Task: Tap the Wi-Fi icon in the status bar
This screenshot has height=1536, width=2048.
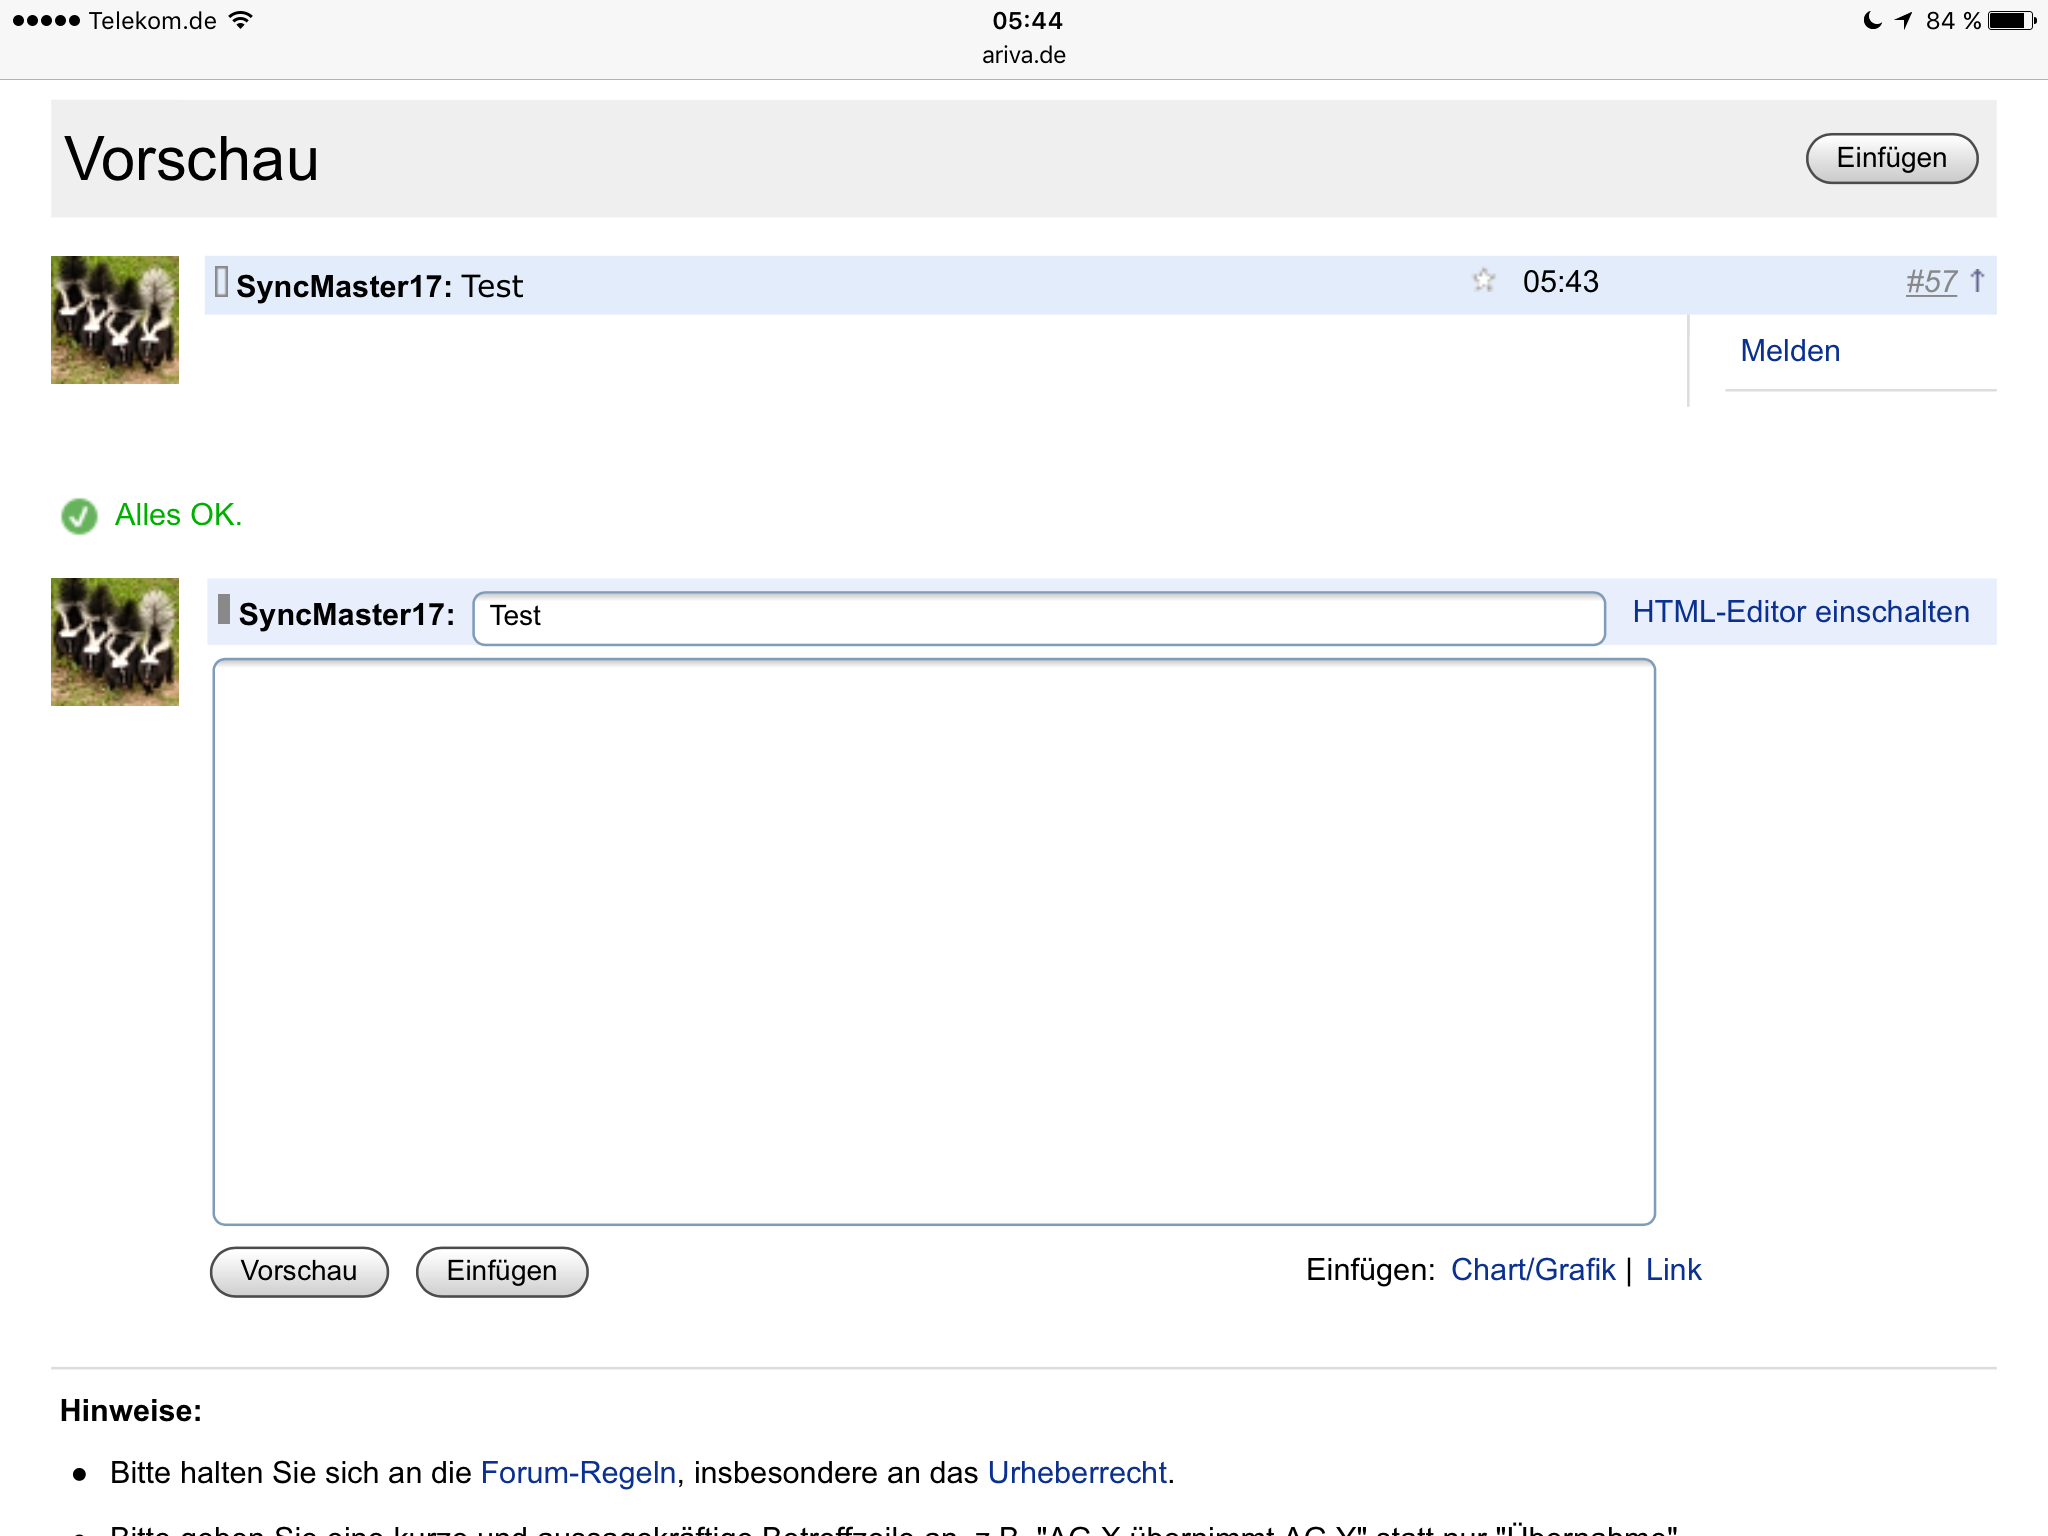Action: pyautogui.click(x=241, y=20)
